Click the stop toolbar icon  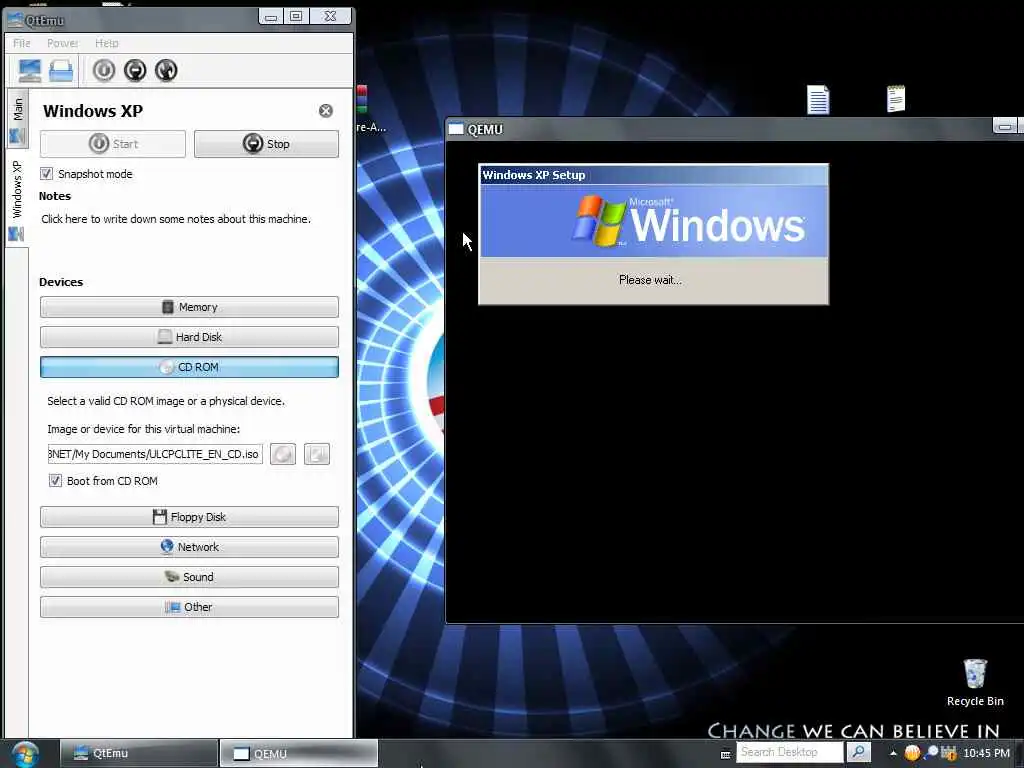(135, 70)
